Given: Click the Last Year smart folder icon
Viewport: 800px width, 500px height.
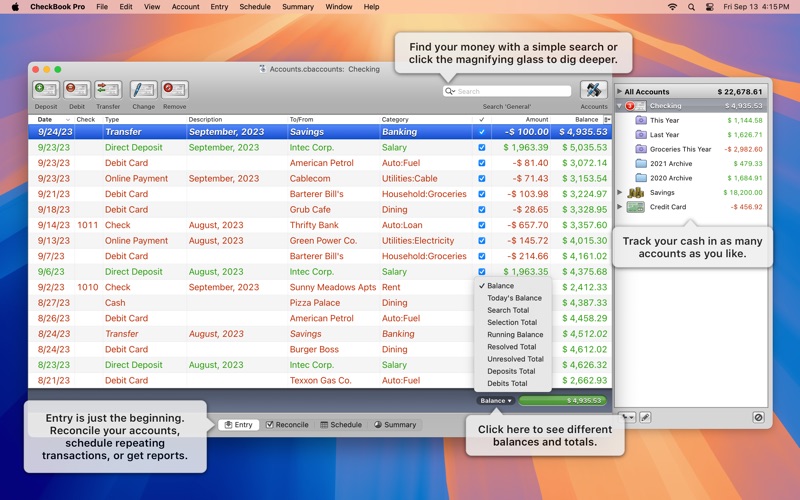Looking at the screenshot, I should [x=641, y=135].
